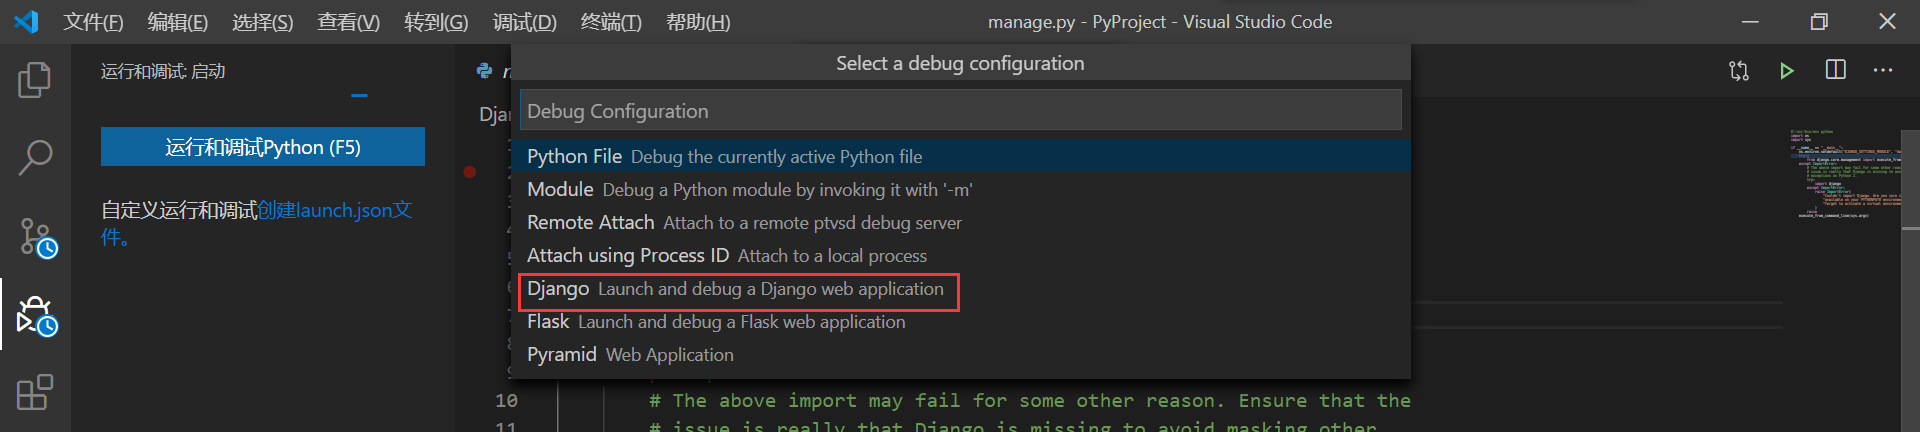This screenshot has width=1920, height=432.
Task: Focus the Debug Configuration input box
Action: click(x=961, y=110)
